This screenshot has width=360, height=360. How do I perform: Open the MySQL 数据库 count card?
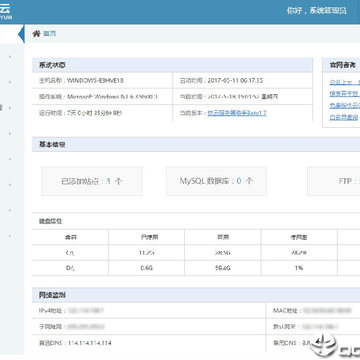(x=216, y=181)
